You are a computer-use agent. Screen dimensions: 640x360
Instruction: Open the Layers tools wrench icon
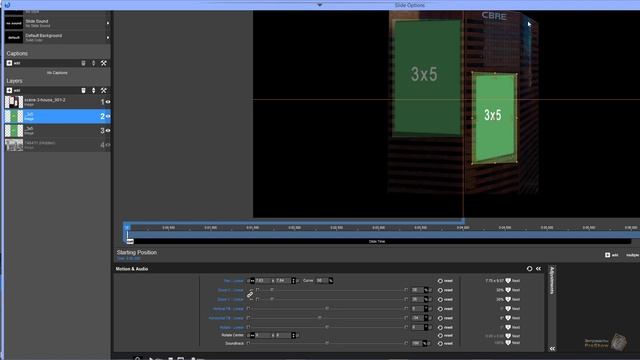tap(104, 90)
